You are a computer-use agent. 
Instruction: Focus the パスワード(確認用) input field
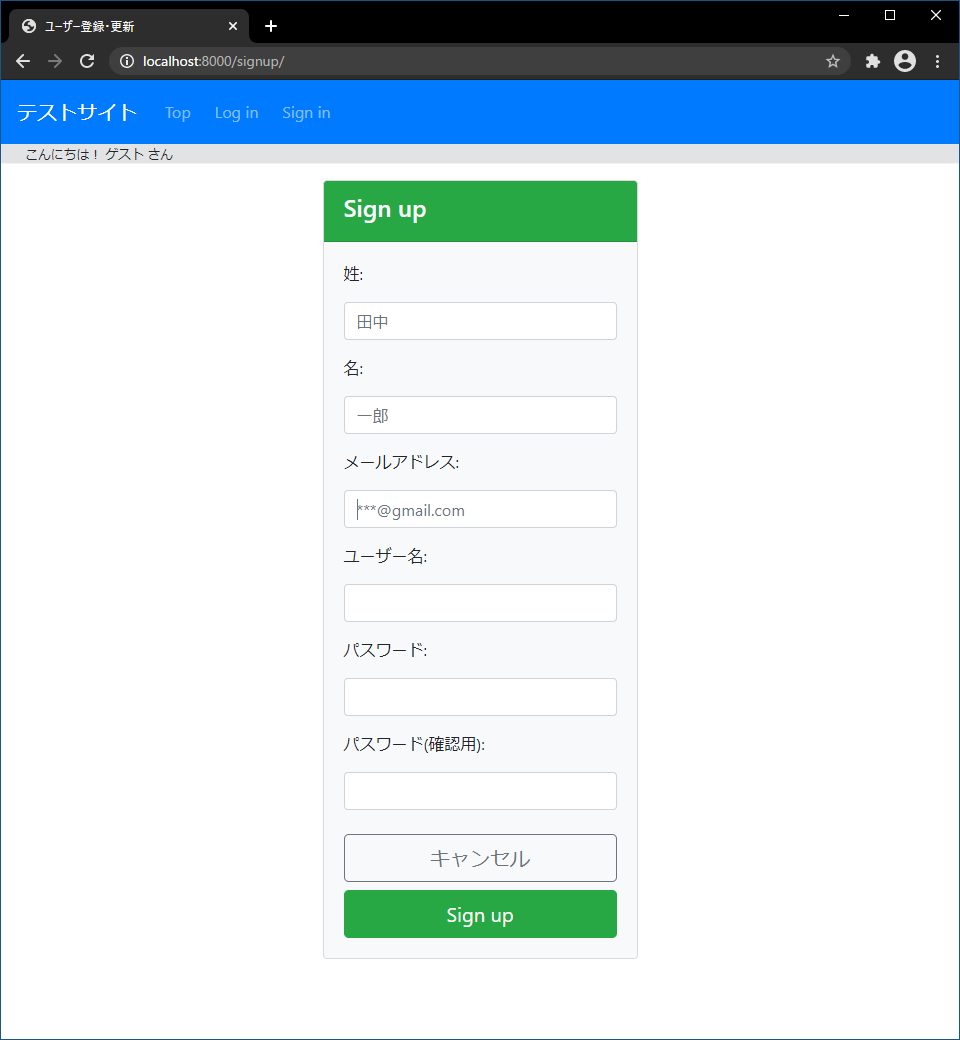pos(480,791)
